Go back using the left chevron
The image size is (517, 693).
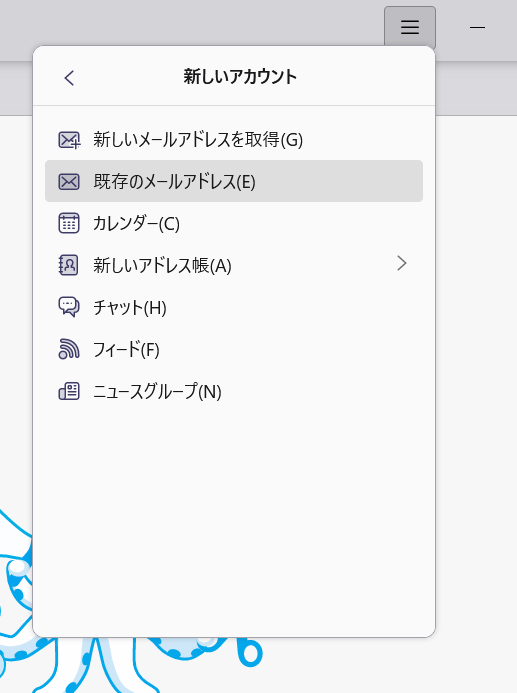pyautogui.click(x=69, y=78)
